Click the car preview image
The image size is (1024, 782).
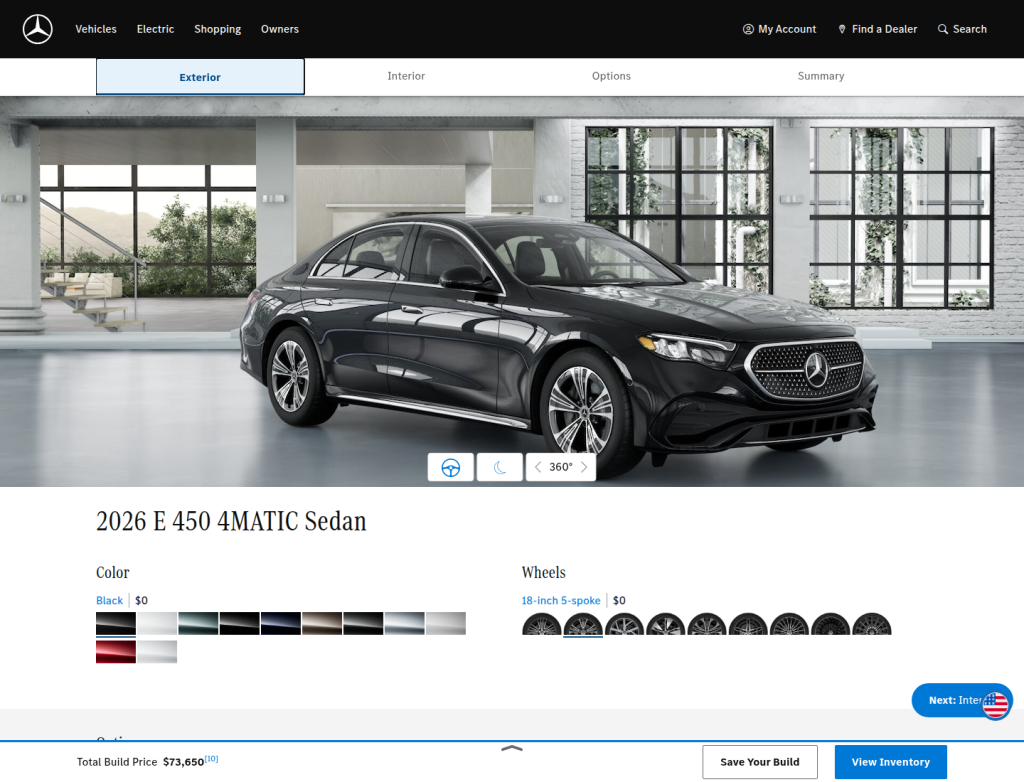(x=512, y=291)
